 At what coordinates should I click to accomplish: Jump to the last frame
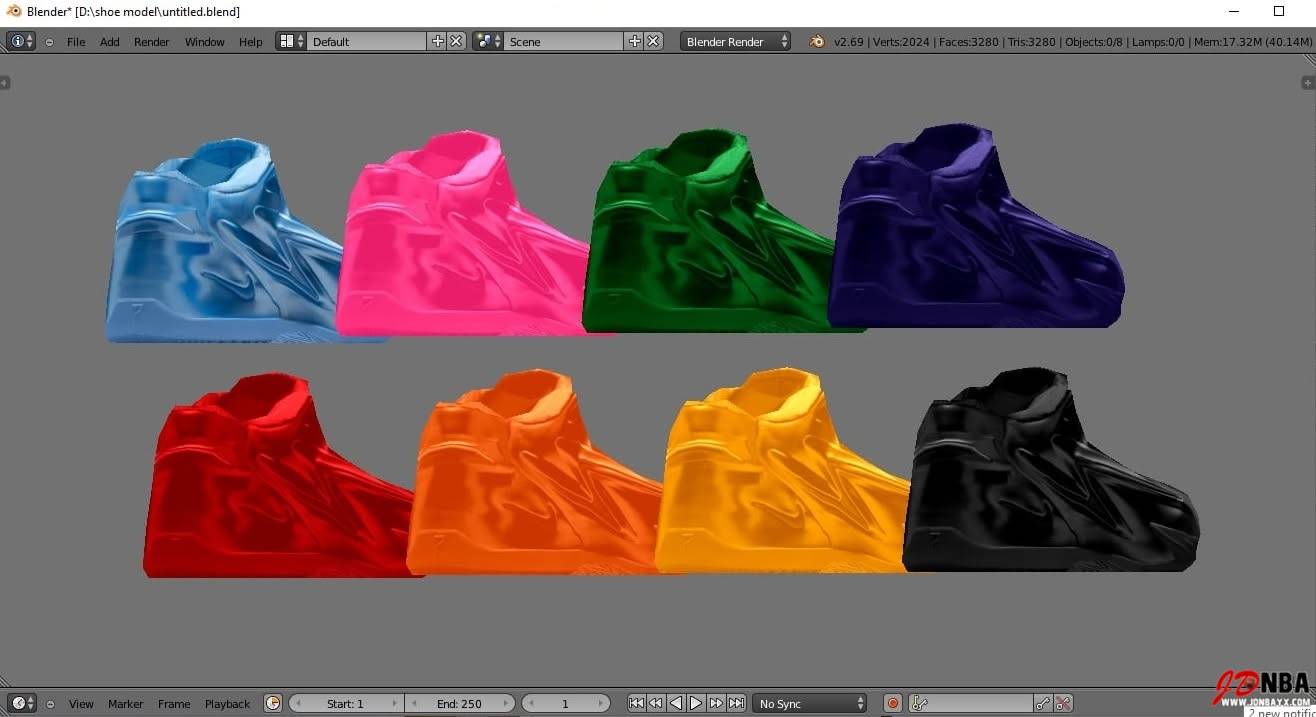[736, 703]
